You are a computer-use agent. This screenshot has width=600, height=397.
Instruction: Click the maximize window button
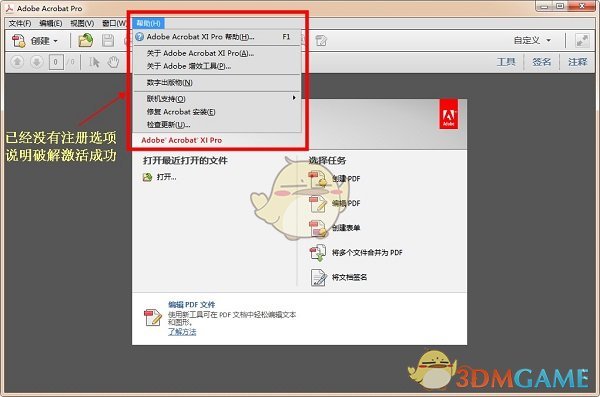[560, 6]
